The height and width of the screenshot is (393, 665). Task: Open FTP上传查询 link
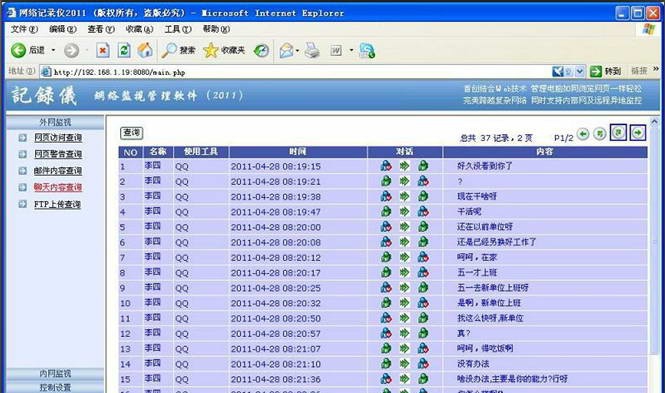coord(57,204)
